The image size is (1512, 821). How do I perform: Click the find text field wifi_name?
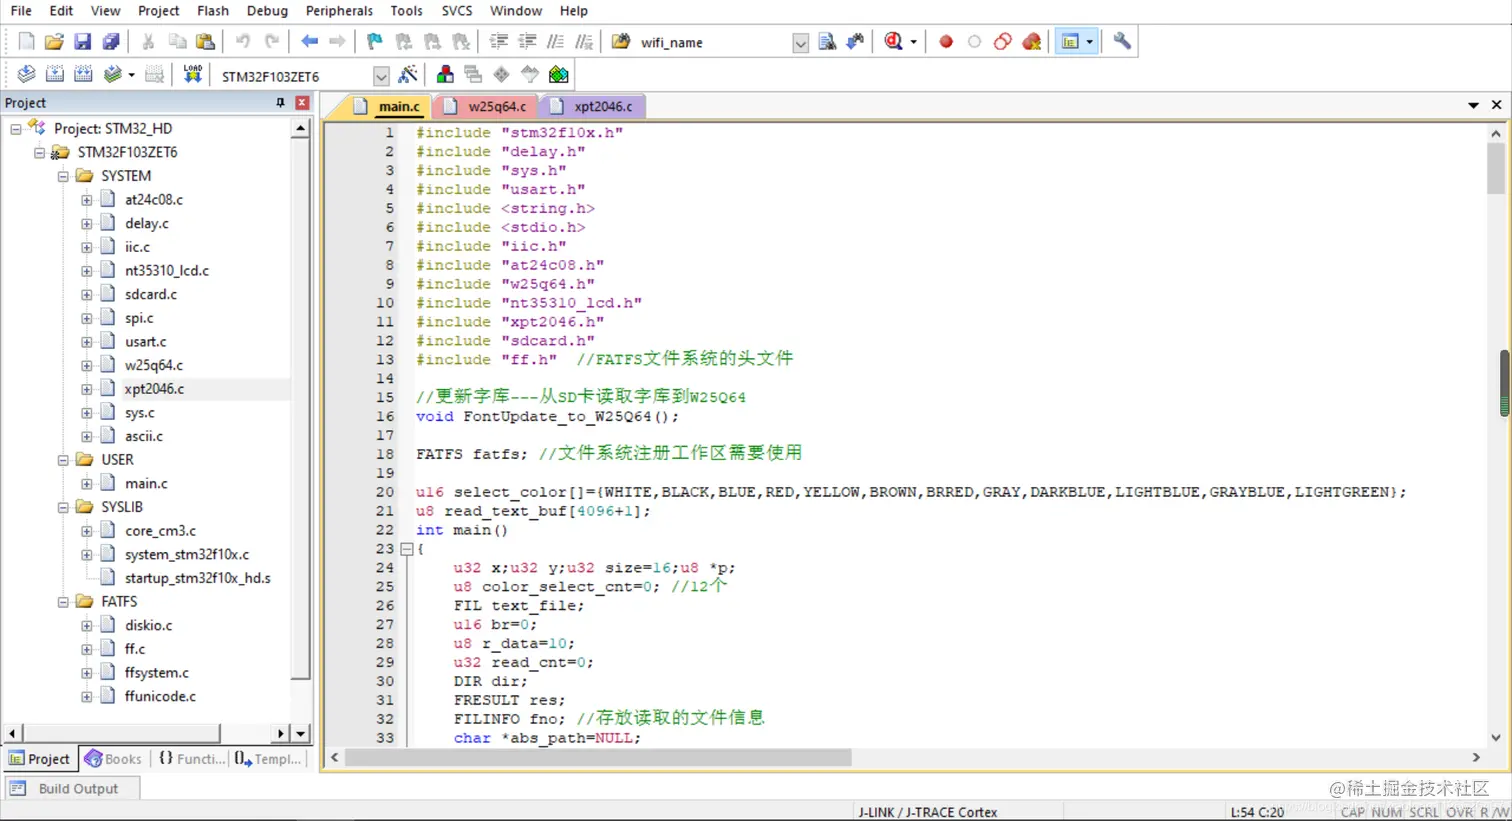coord(714,43)
